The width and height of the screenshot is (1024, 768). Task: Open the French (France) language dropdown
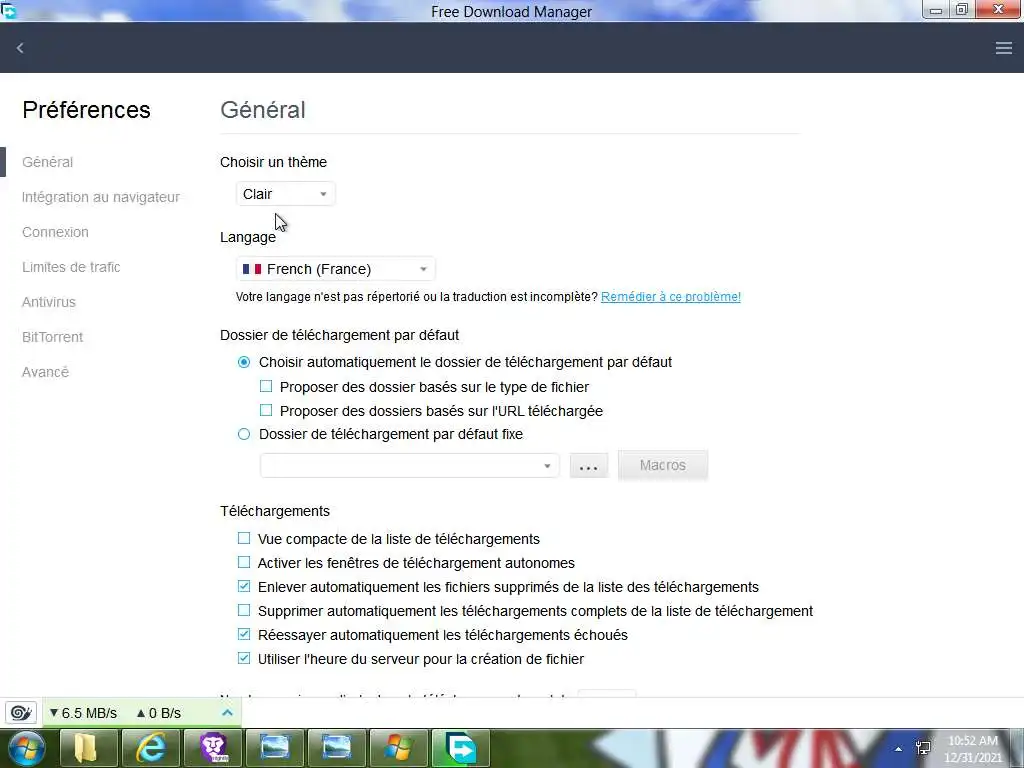click(336, 269)
